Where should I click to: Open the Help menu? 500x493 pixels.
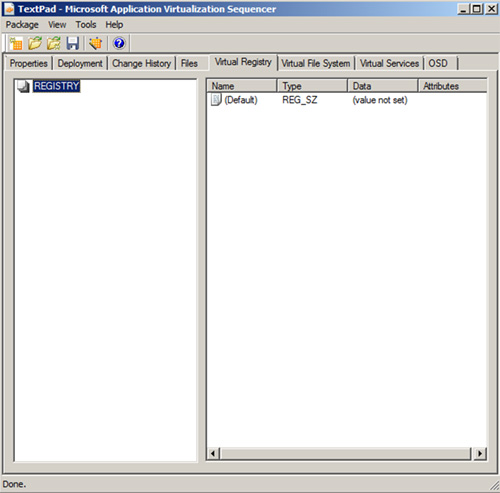coord(114,25)
